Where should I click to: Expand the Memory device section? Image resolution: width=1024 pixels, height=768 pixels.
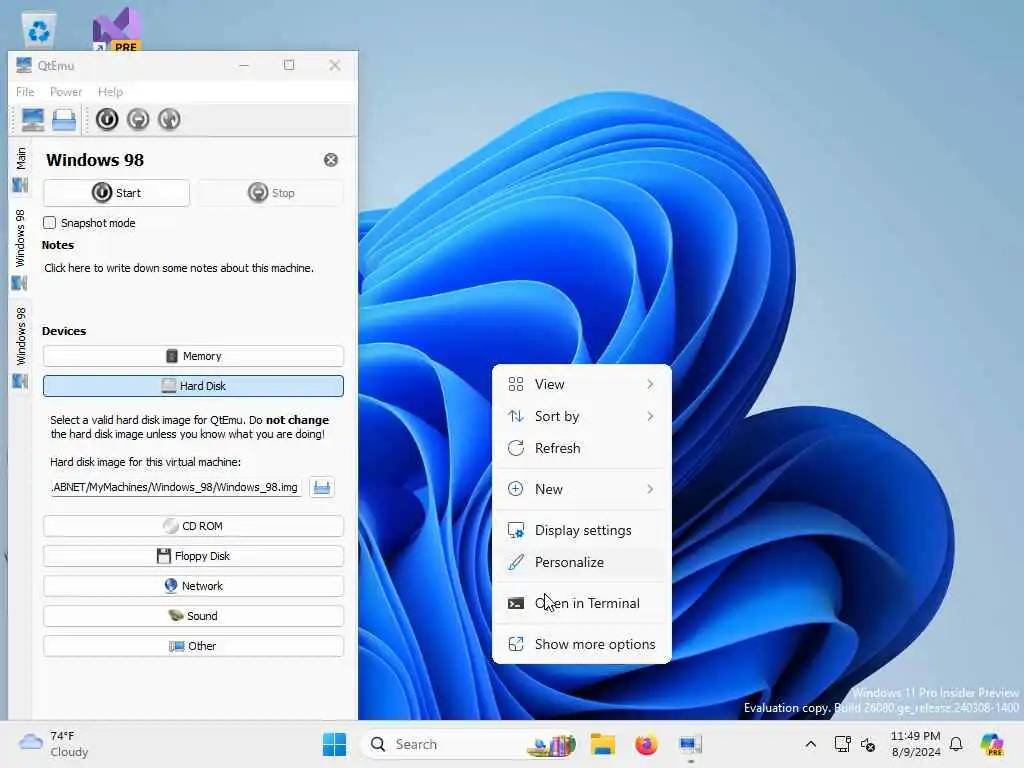pos(193,357)
